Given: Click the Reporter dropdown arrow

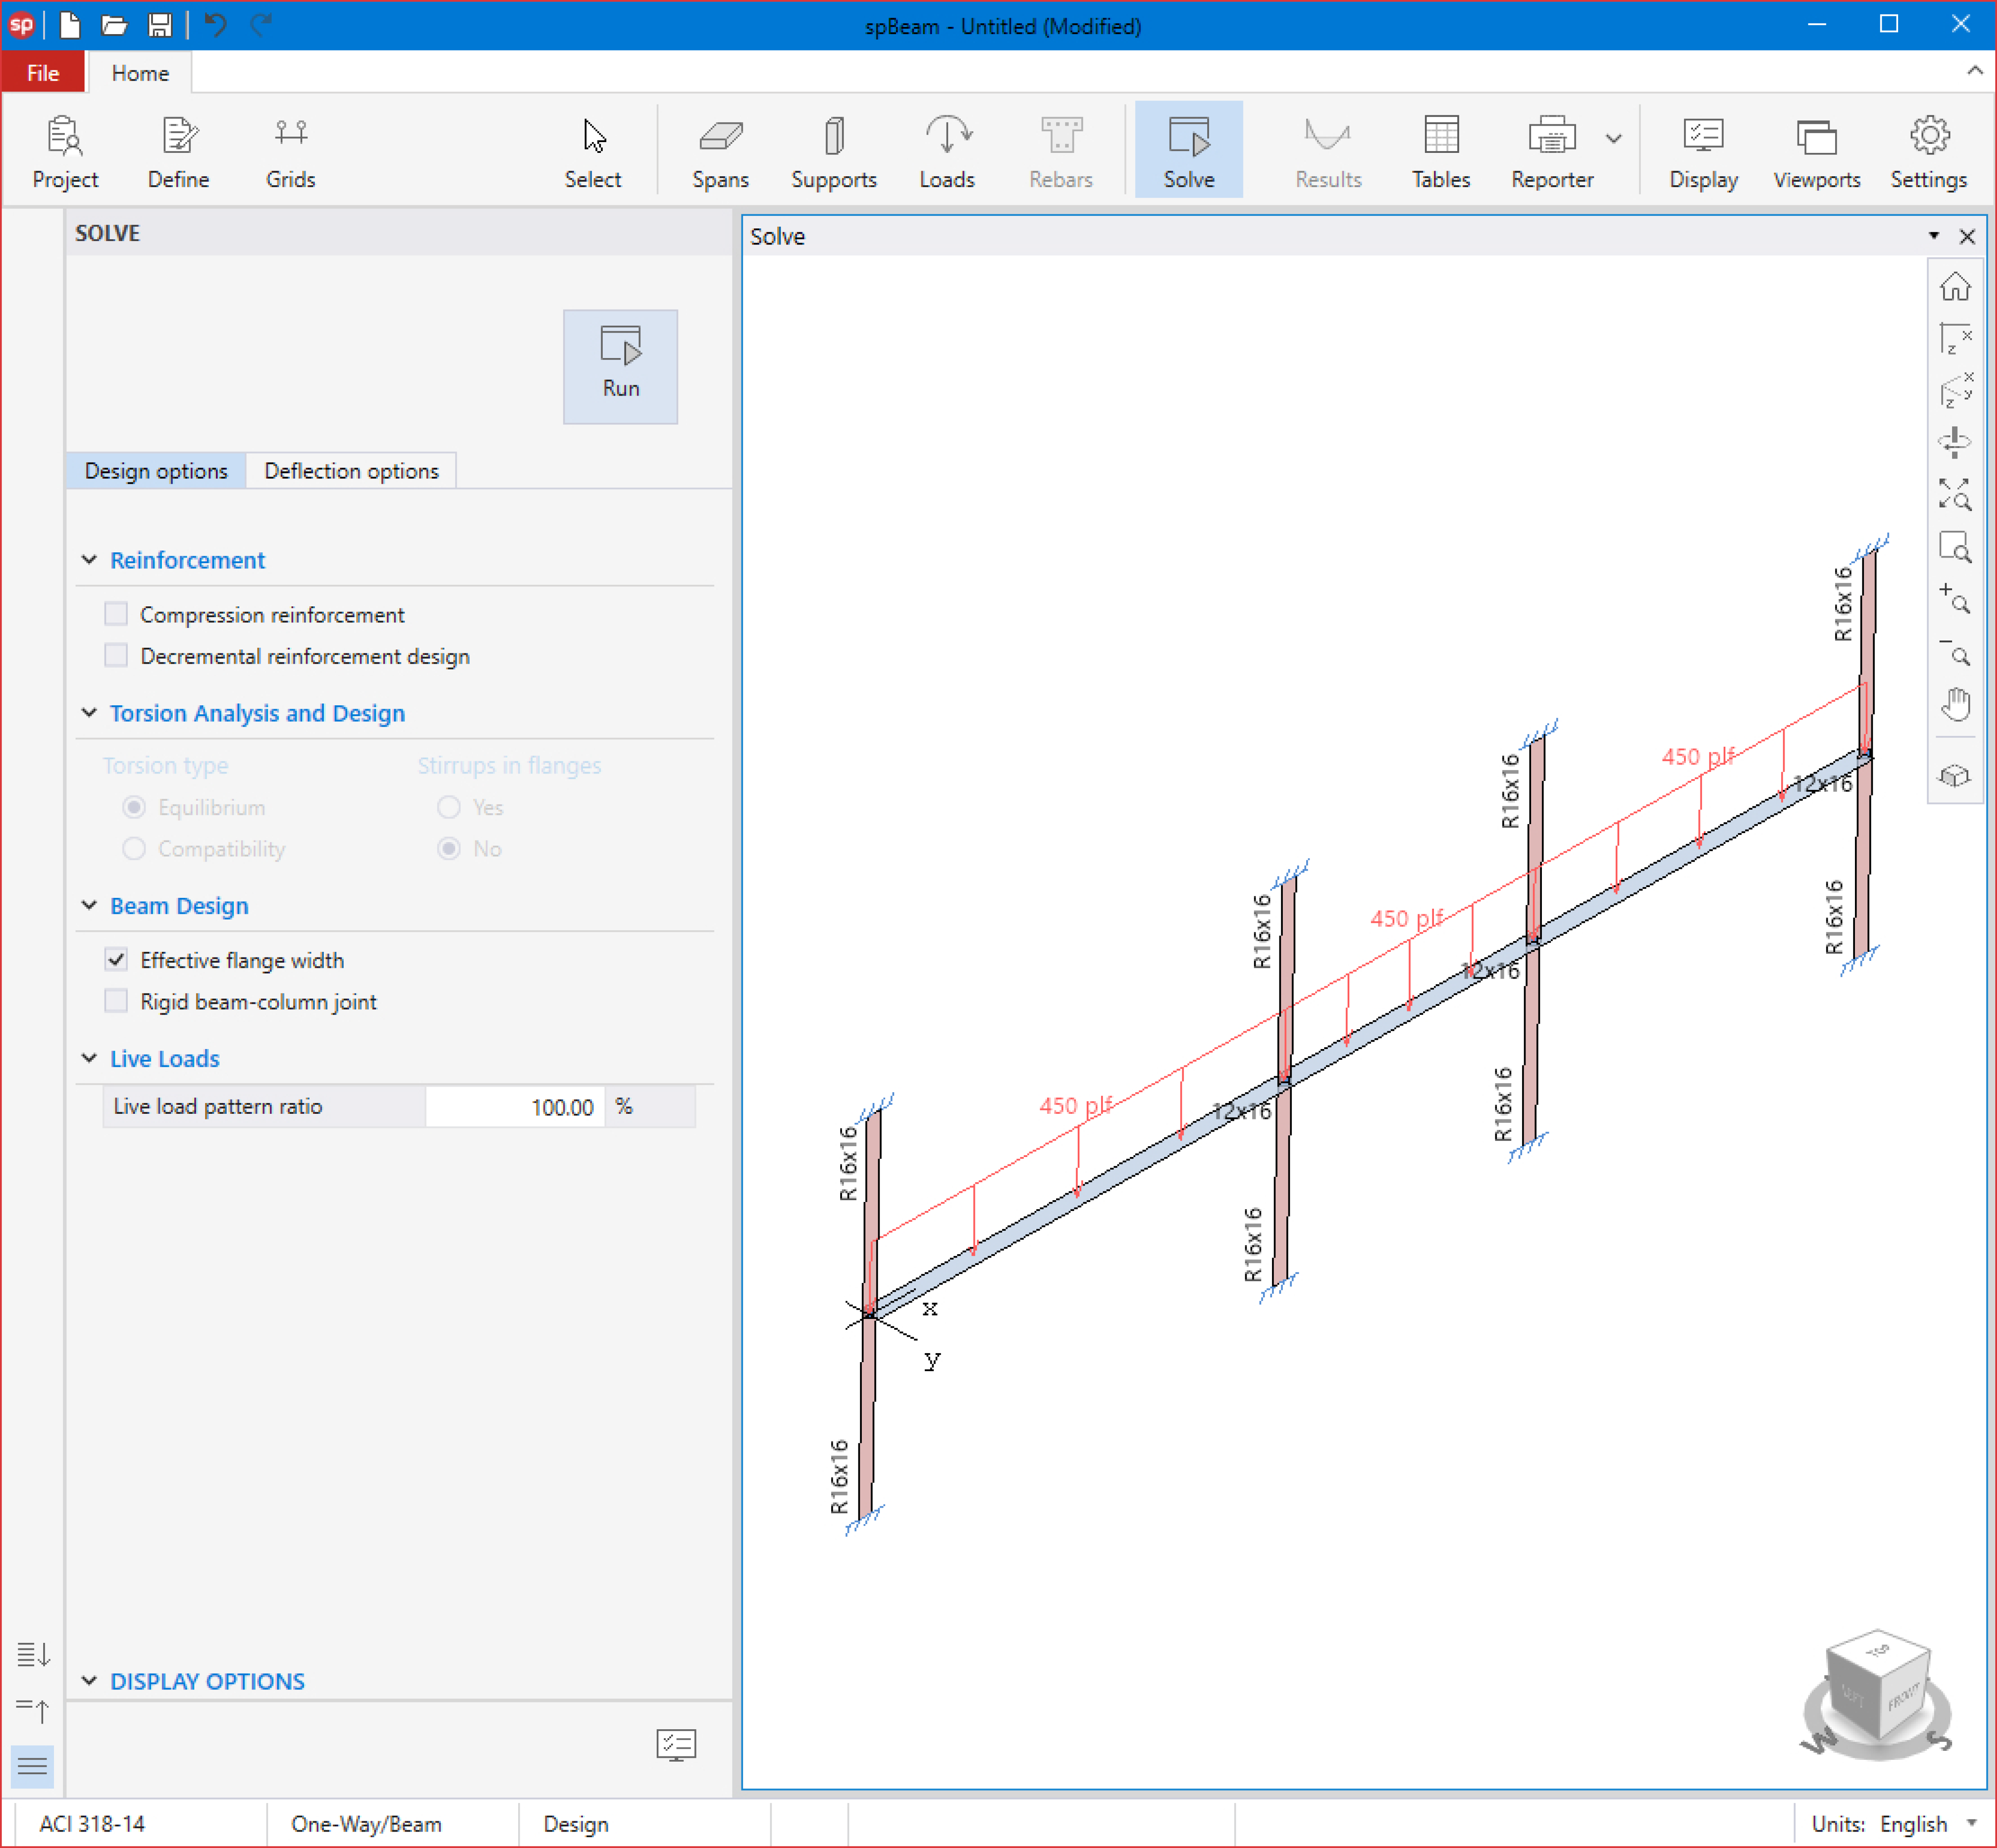Looking at the screenshot, I should pos(1613,139).
